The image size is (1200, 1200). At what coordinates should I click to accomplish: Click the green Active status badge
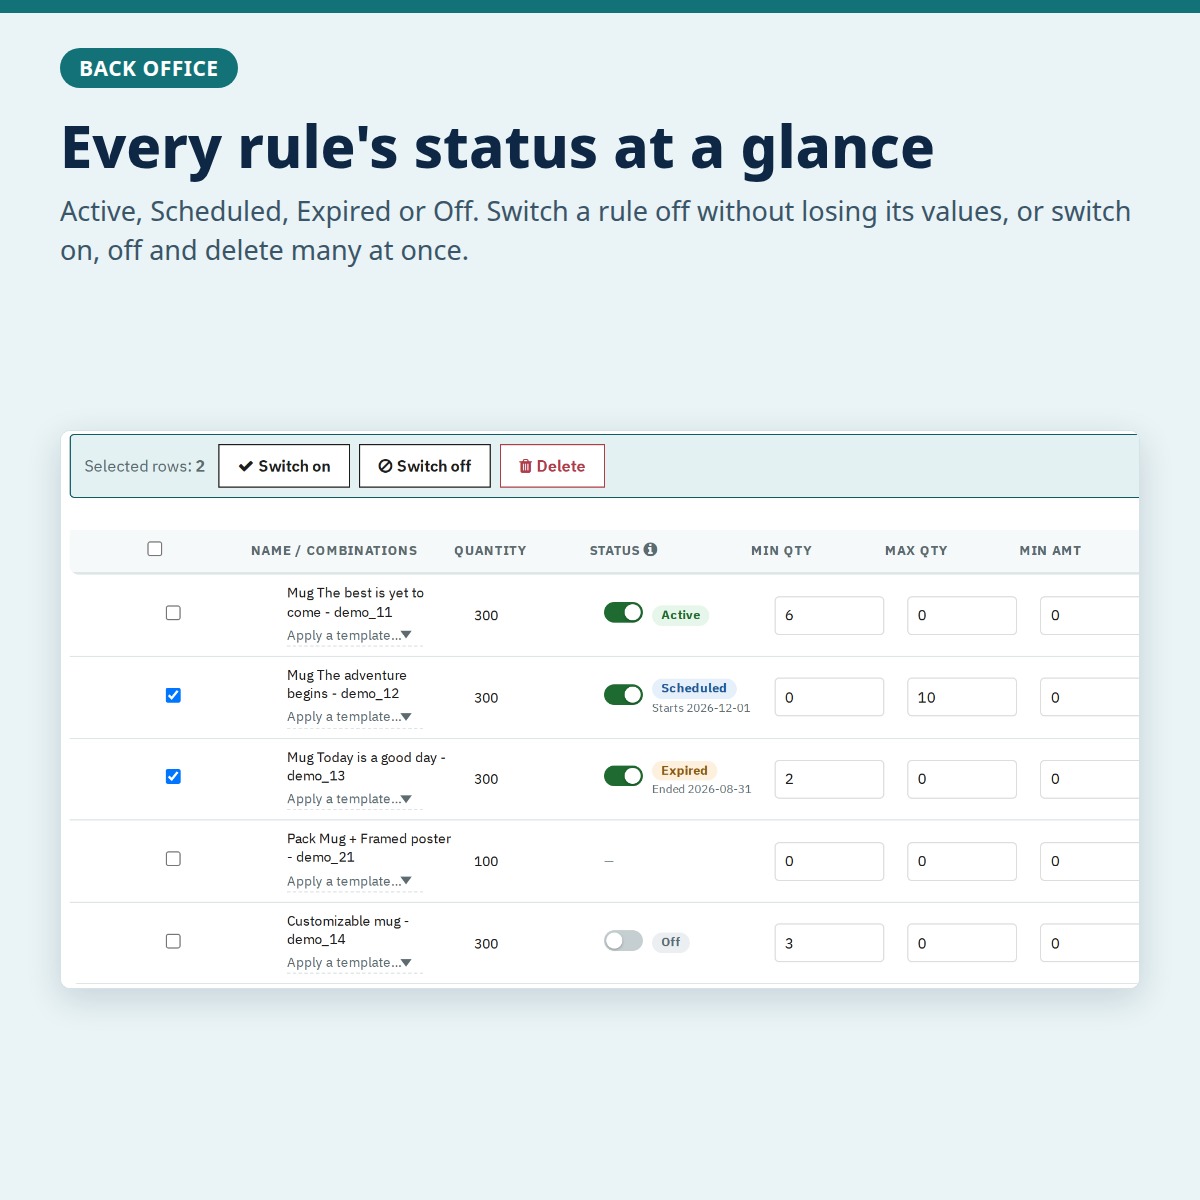tap(680, 615)
